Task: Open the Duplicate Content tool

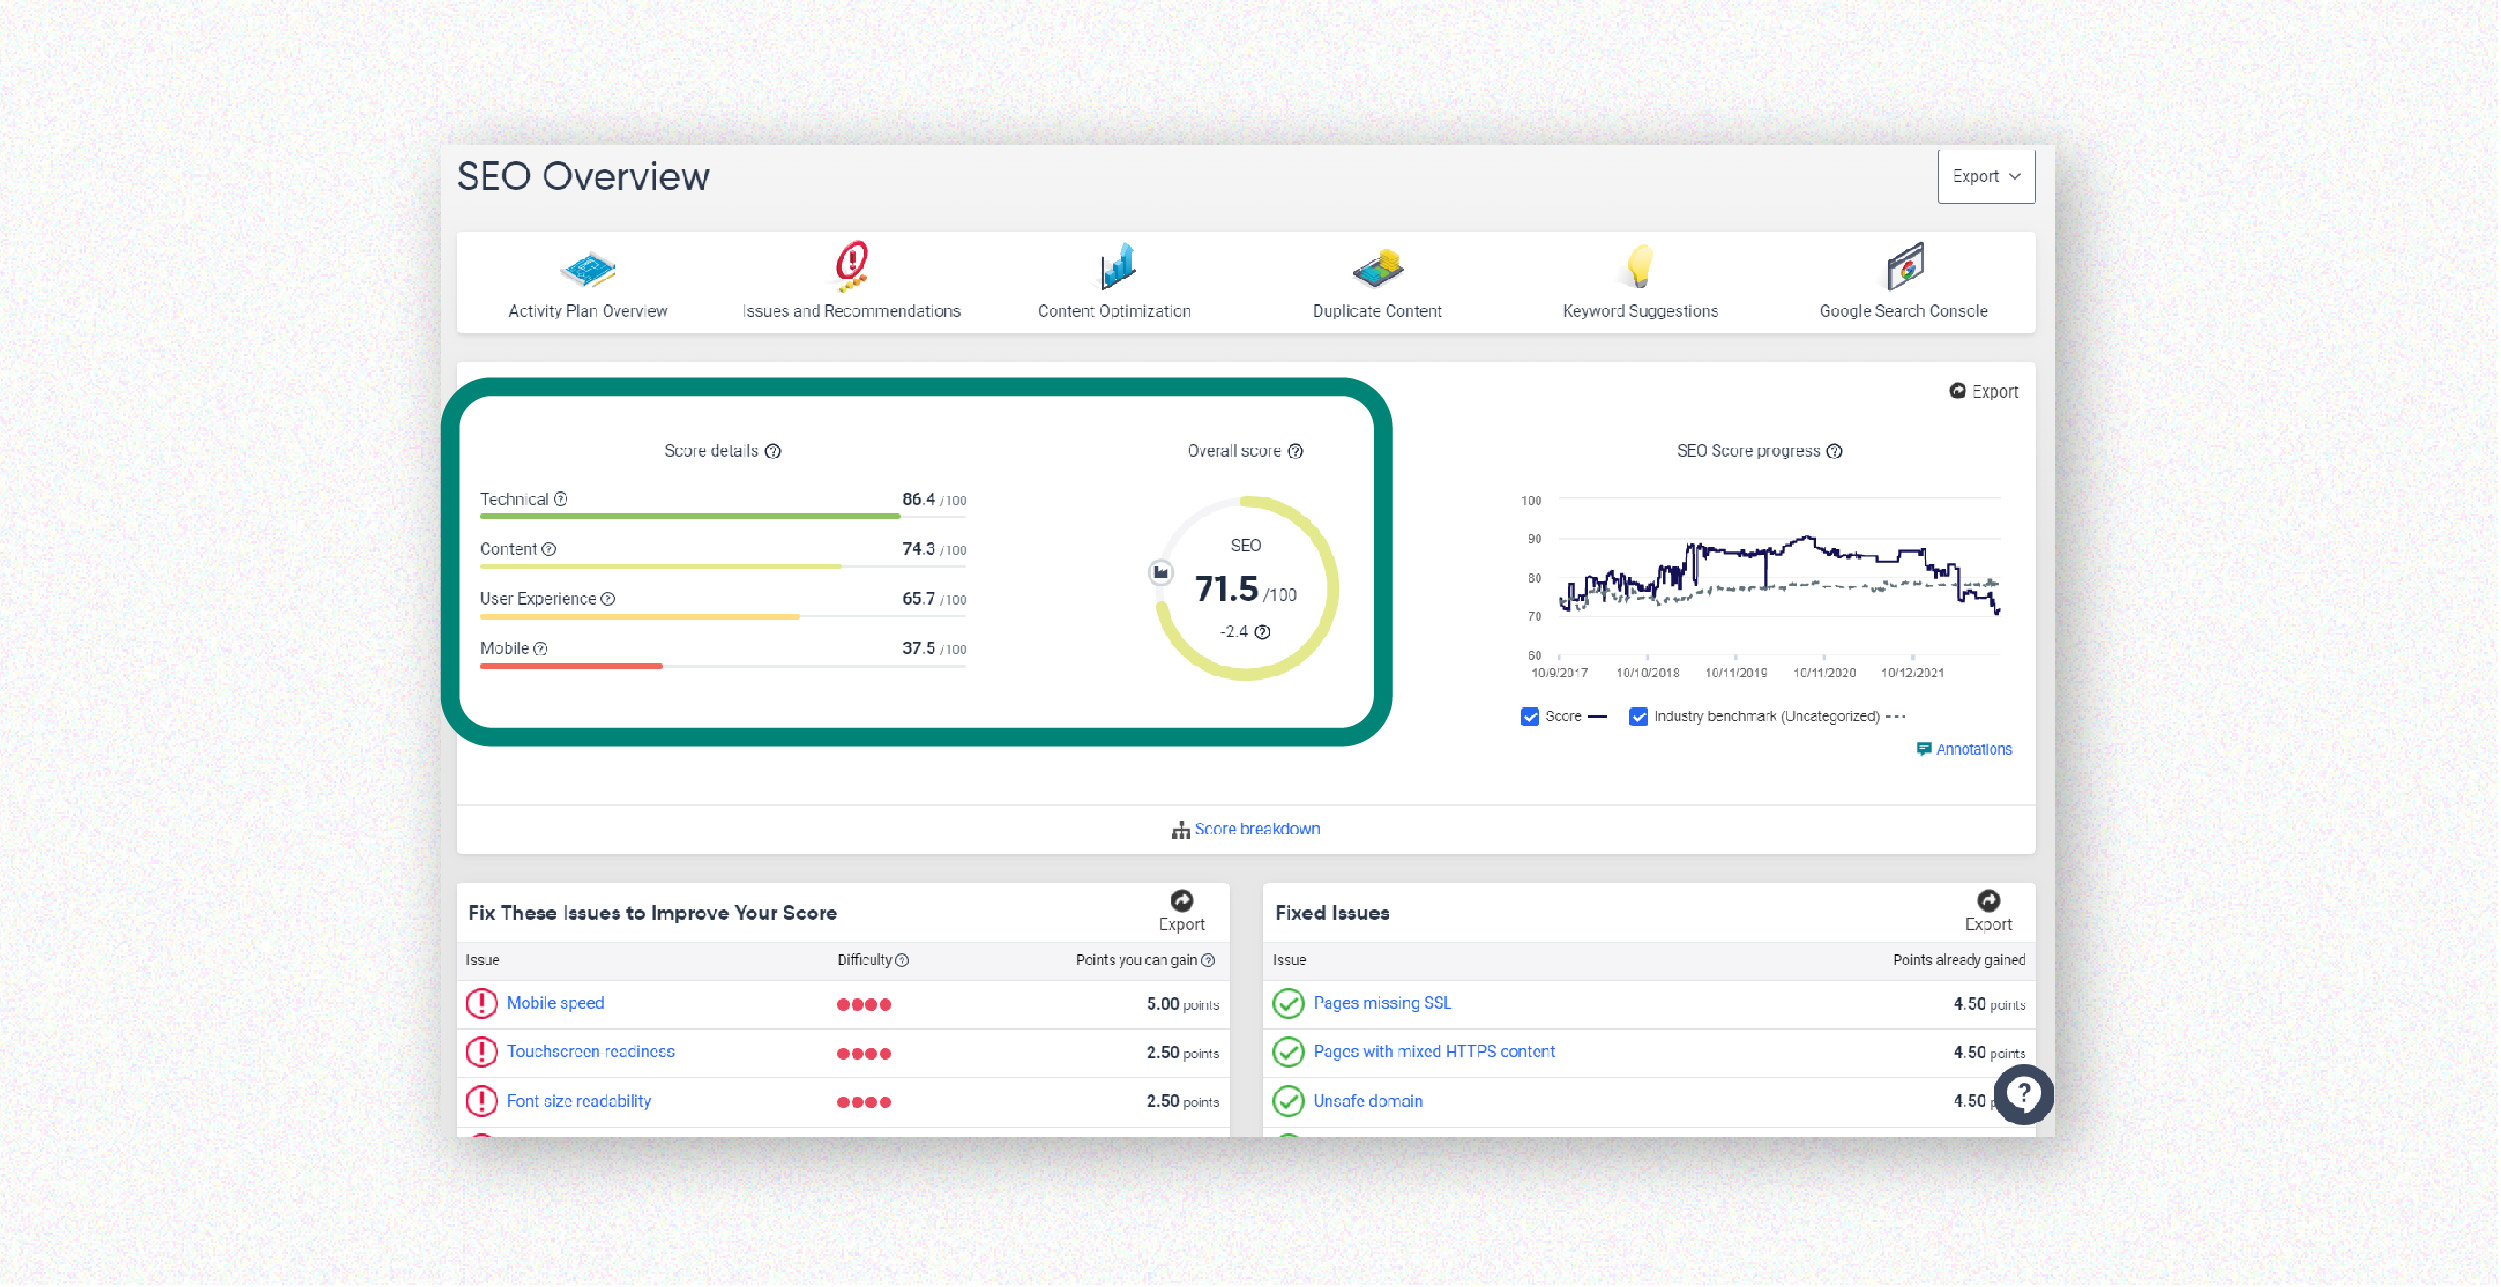Action: (x=1376, y=283)
